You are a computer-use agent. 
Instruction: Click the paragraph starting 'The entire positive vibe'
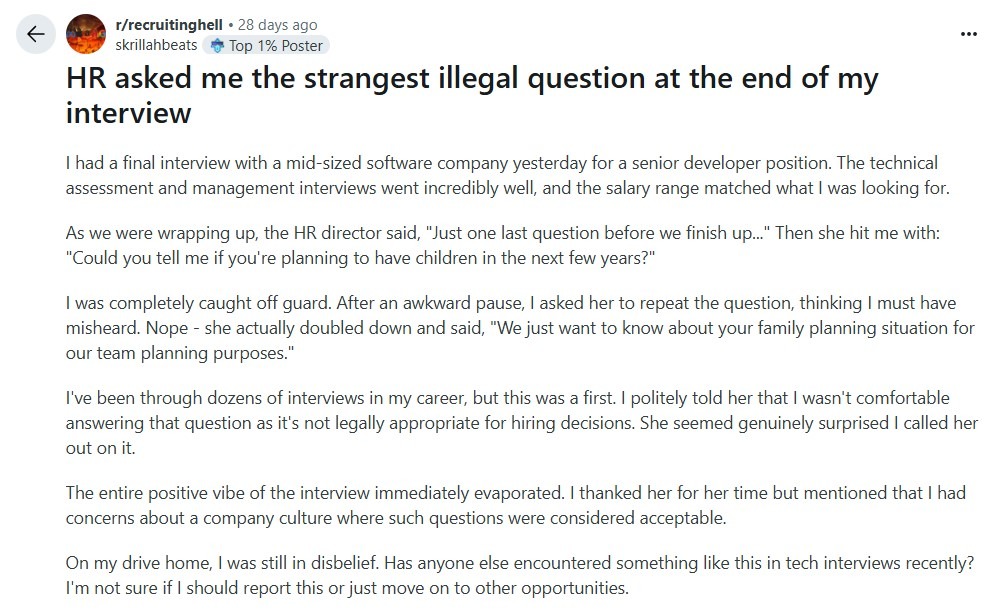pos(516,505)
